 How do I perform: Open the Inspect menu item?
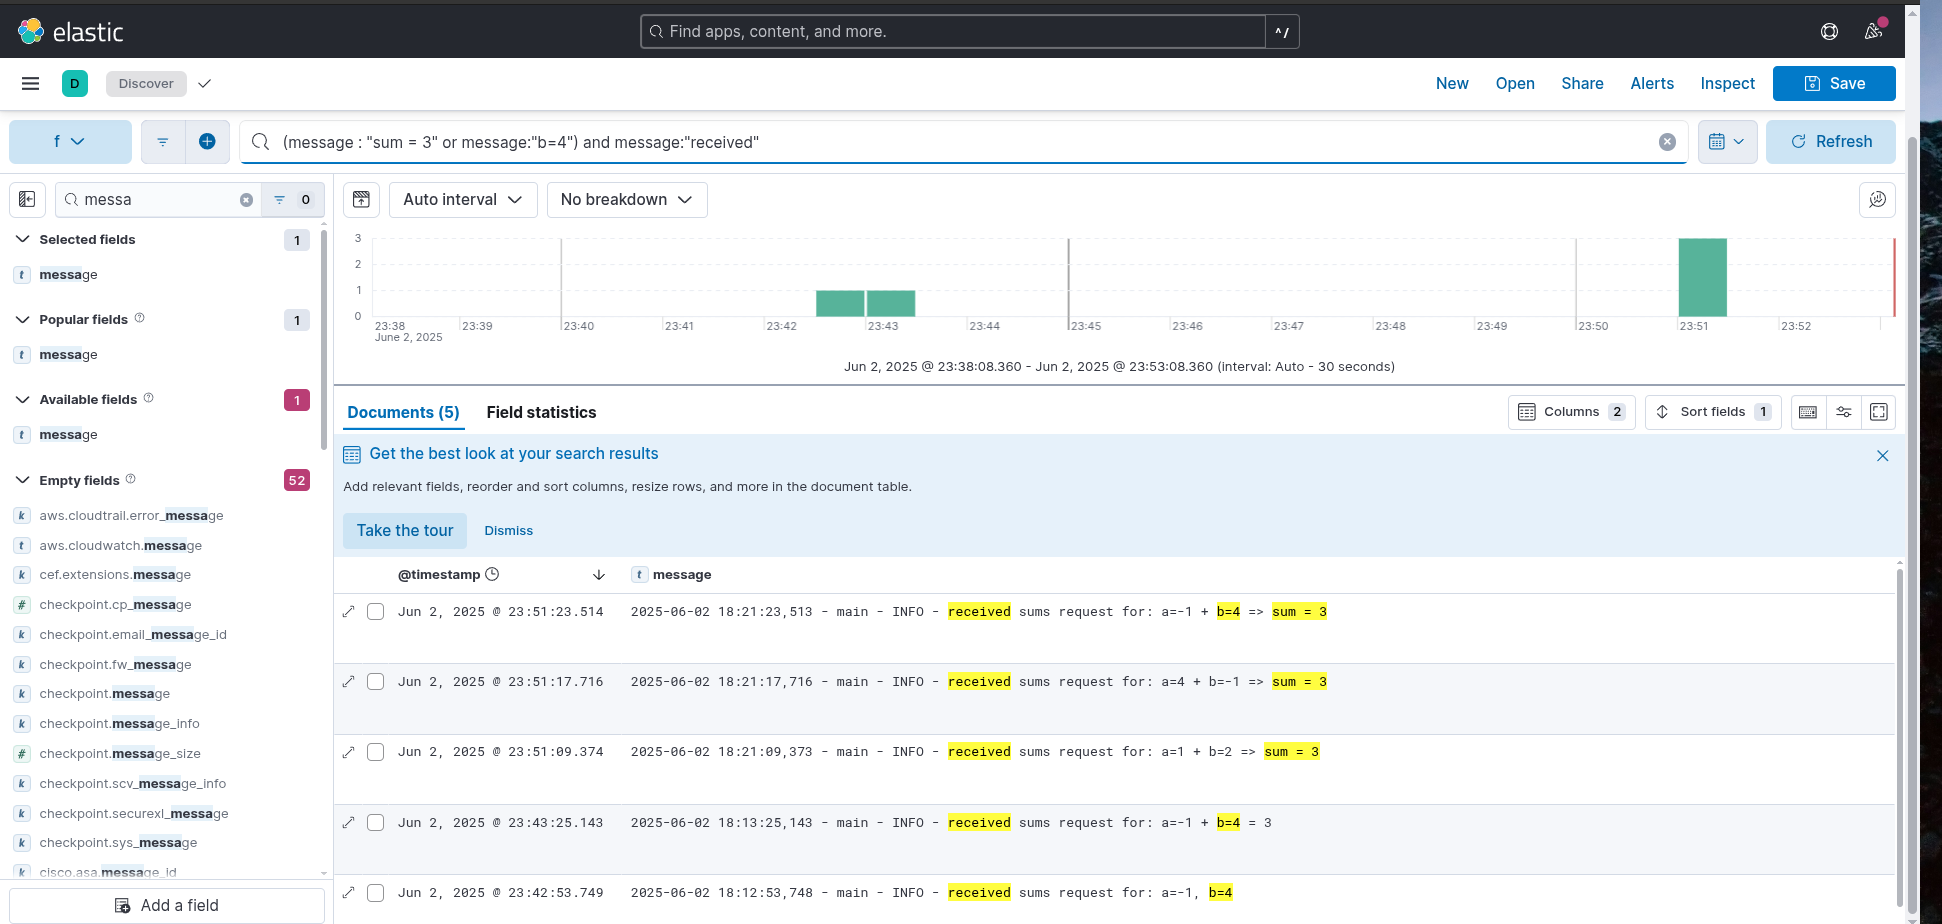[1727, 84]
